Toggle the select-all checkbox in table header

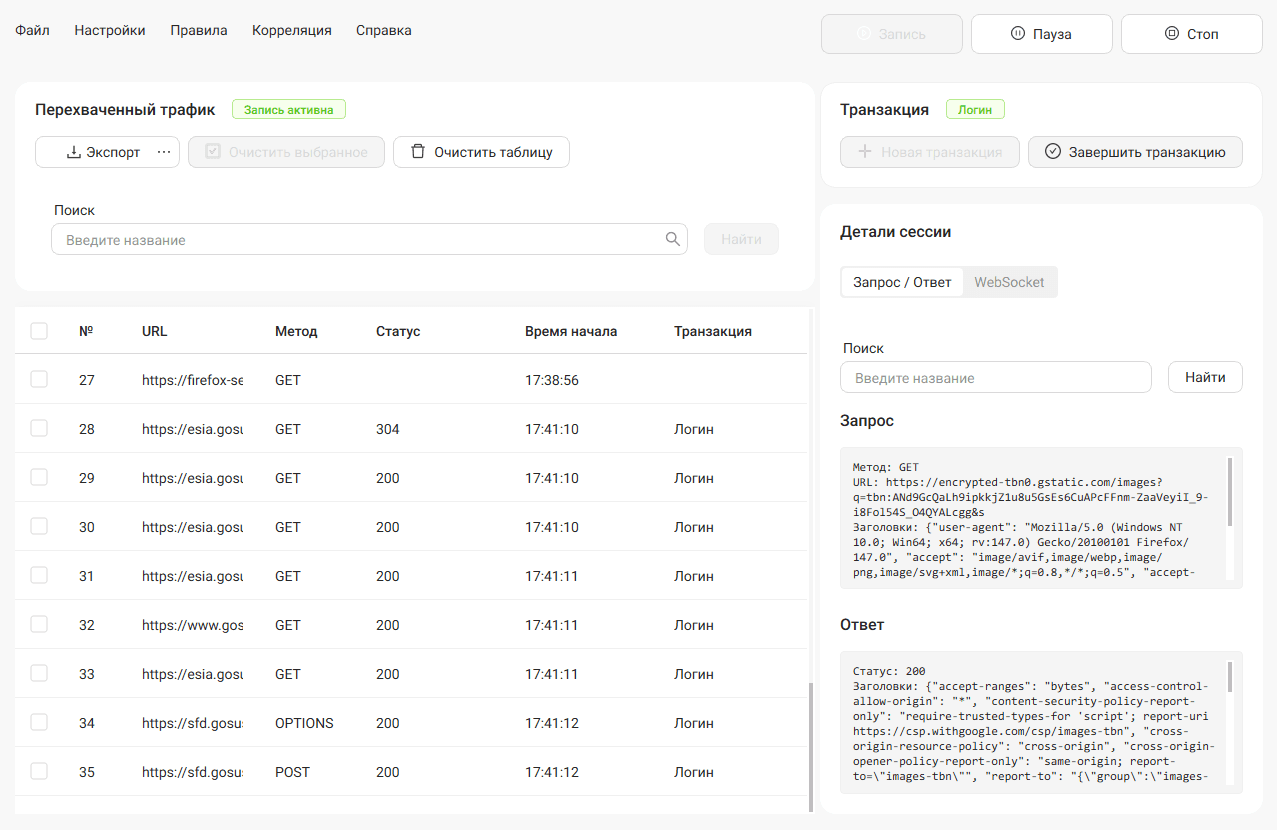click(39, 331)
